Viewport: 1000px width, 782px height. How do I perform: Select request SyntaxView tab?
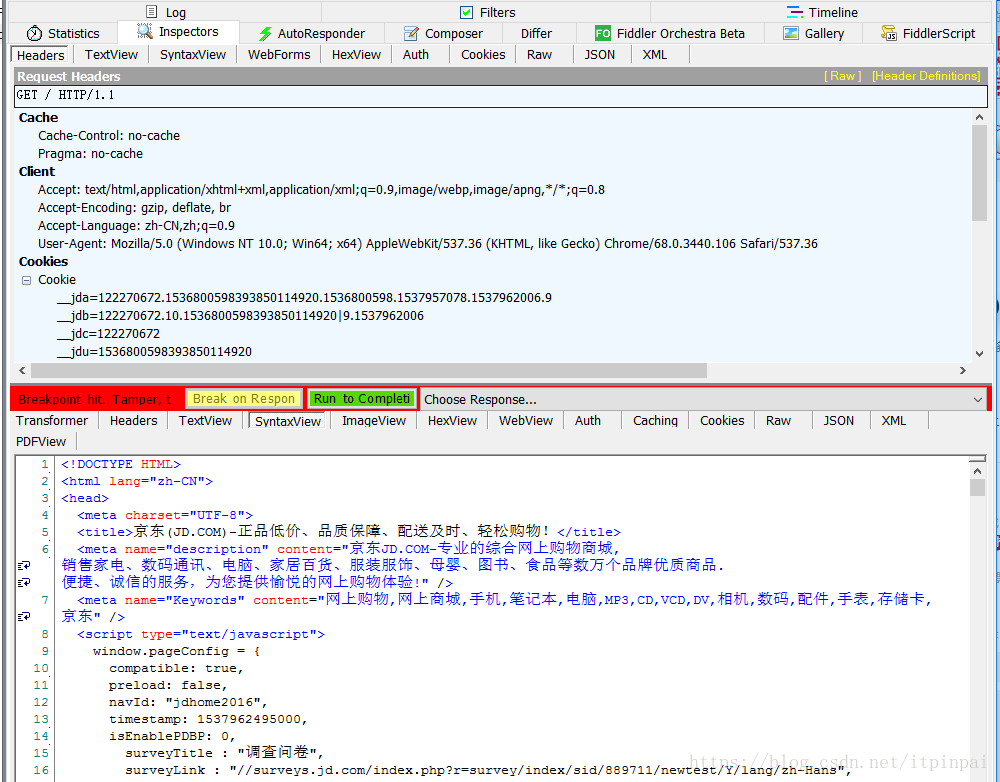pyautogui.click(x=193, y=55)
